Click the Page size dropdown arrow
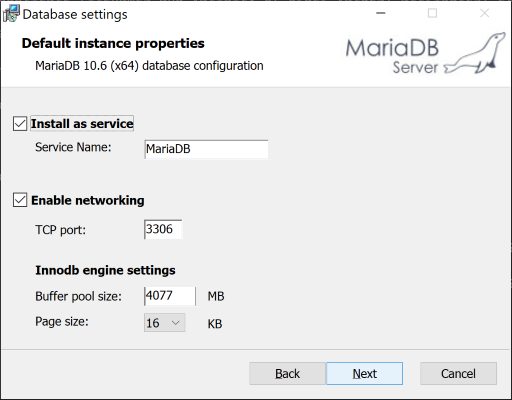Viewport: 512px width, 400px height. (x=176, y=323)
